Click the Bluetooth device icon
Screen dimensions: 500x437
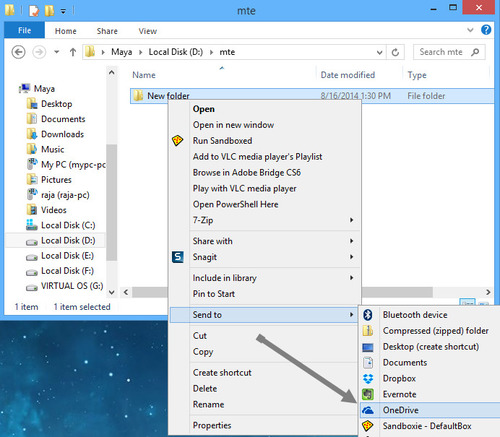(x=368, y=315)
